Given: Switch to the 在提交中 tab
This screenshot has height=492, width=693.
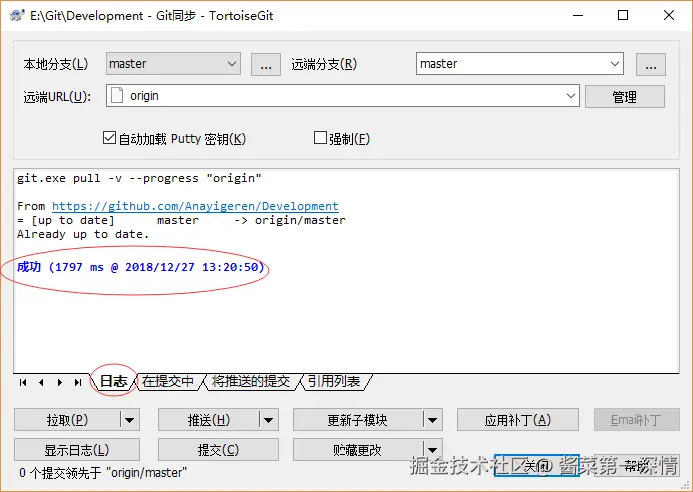Looking at the screenshot, I should [168, 381].
